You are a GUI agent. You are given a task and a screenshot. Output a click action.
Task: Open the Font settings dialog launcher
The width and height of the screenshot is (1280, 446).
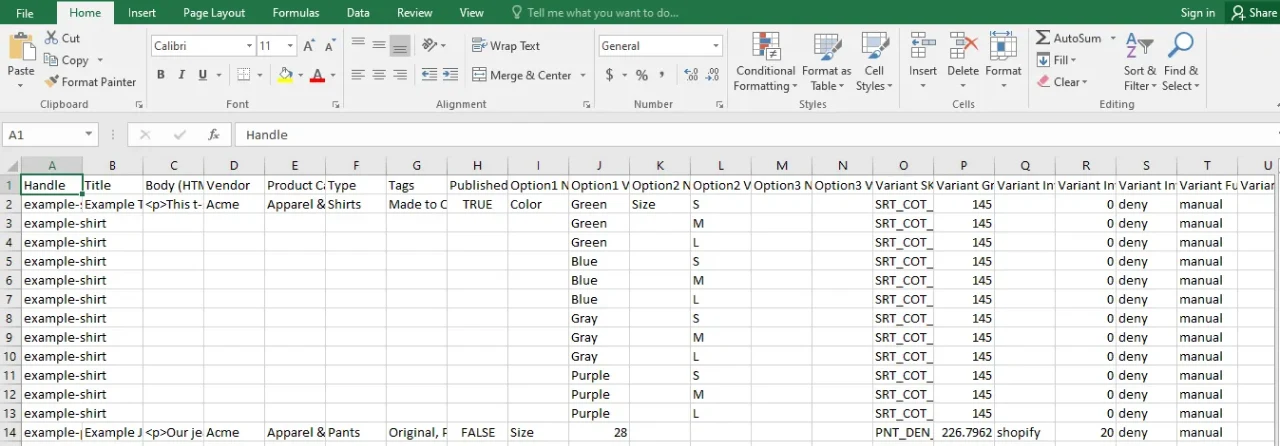(336, 104)
